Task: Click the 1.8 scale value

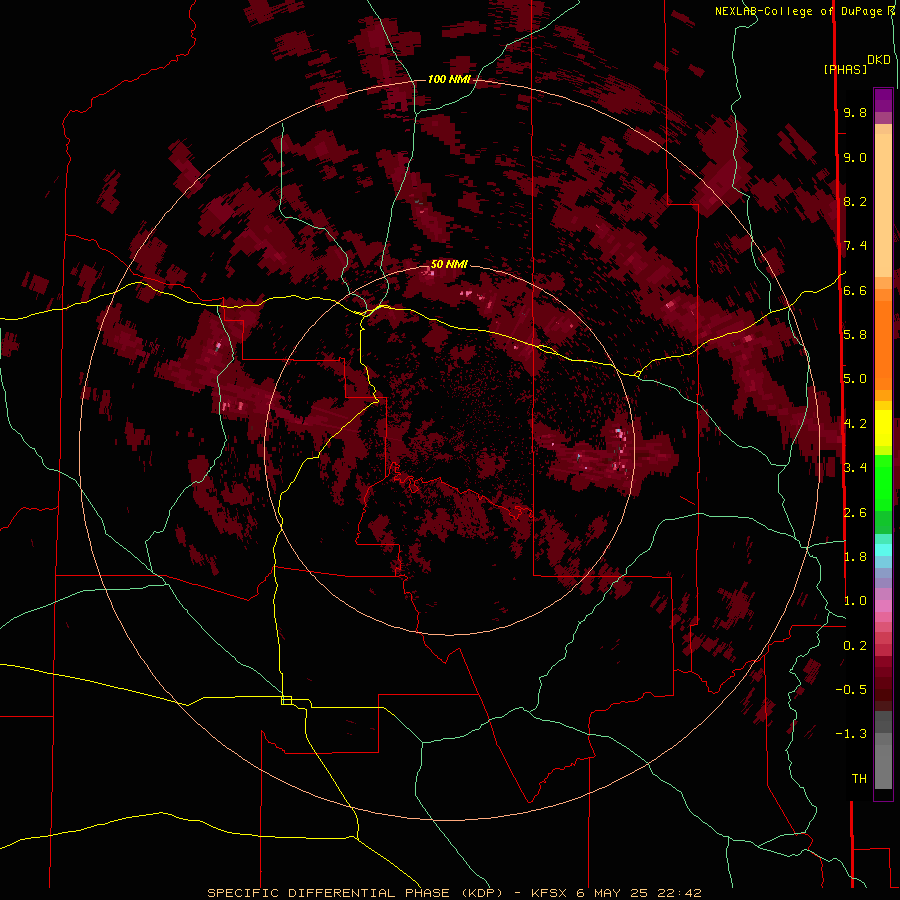Action: coord(855,557)
